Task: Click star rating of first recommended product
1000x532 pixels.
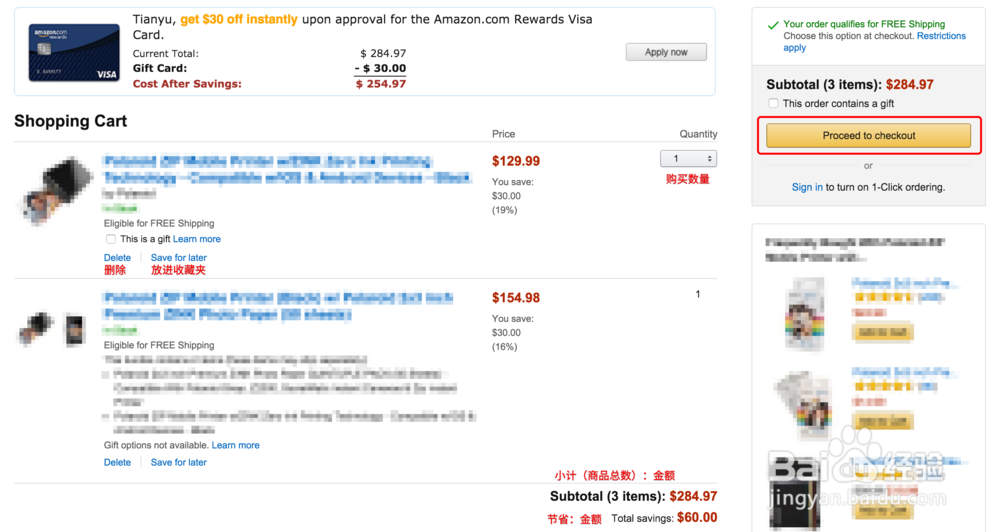Action: [884, 297]
